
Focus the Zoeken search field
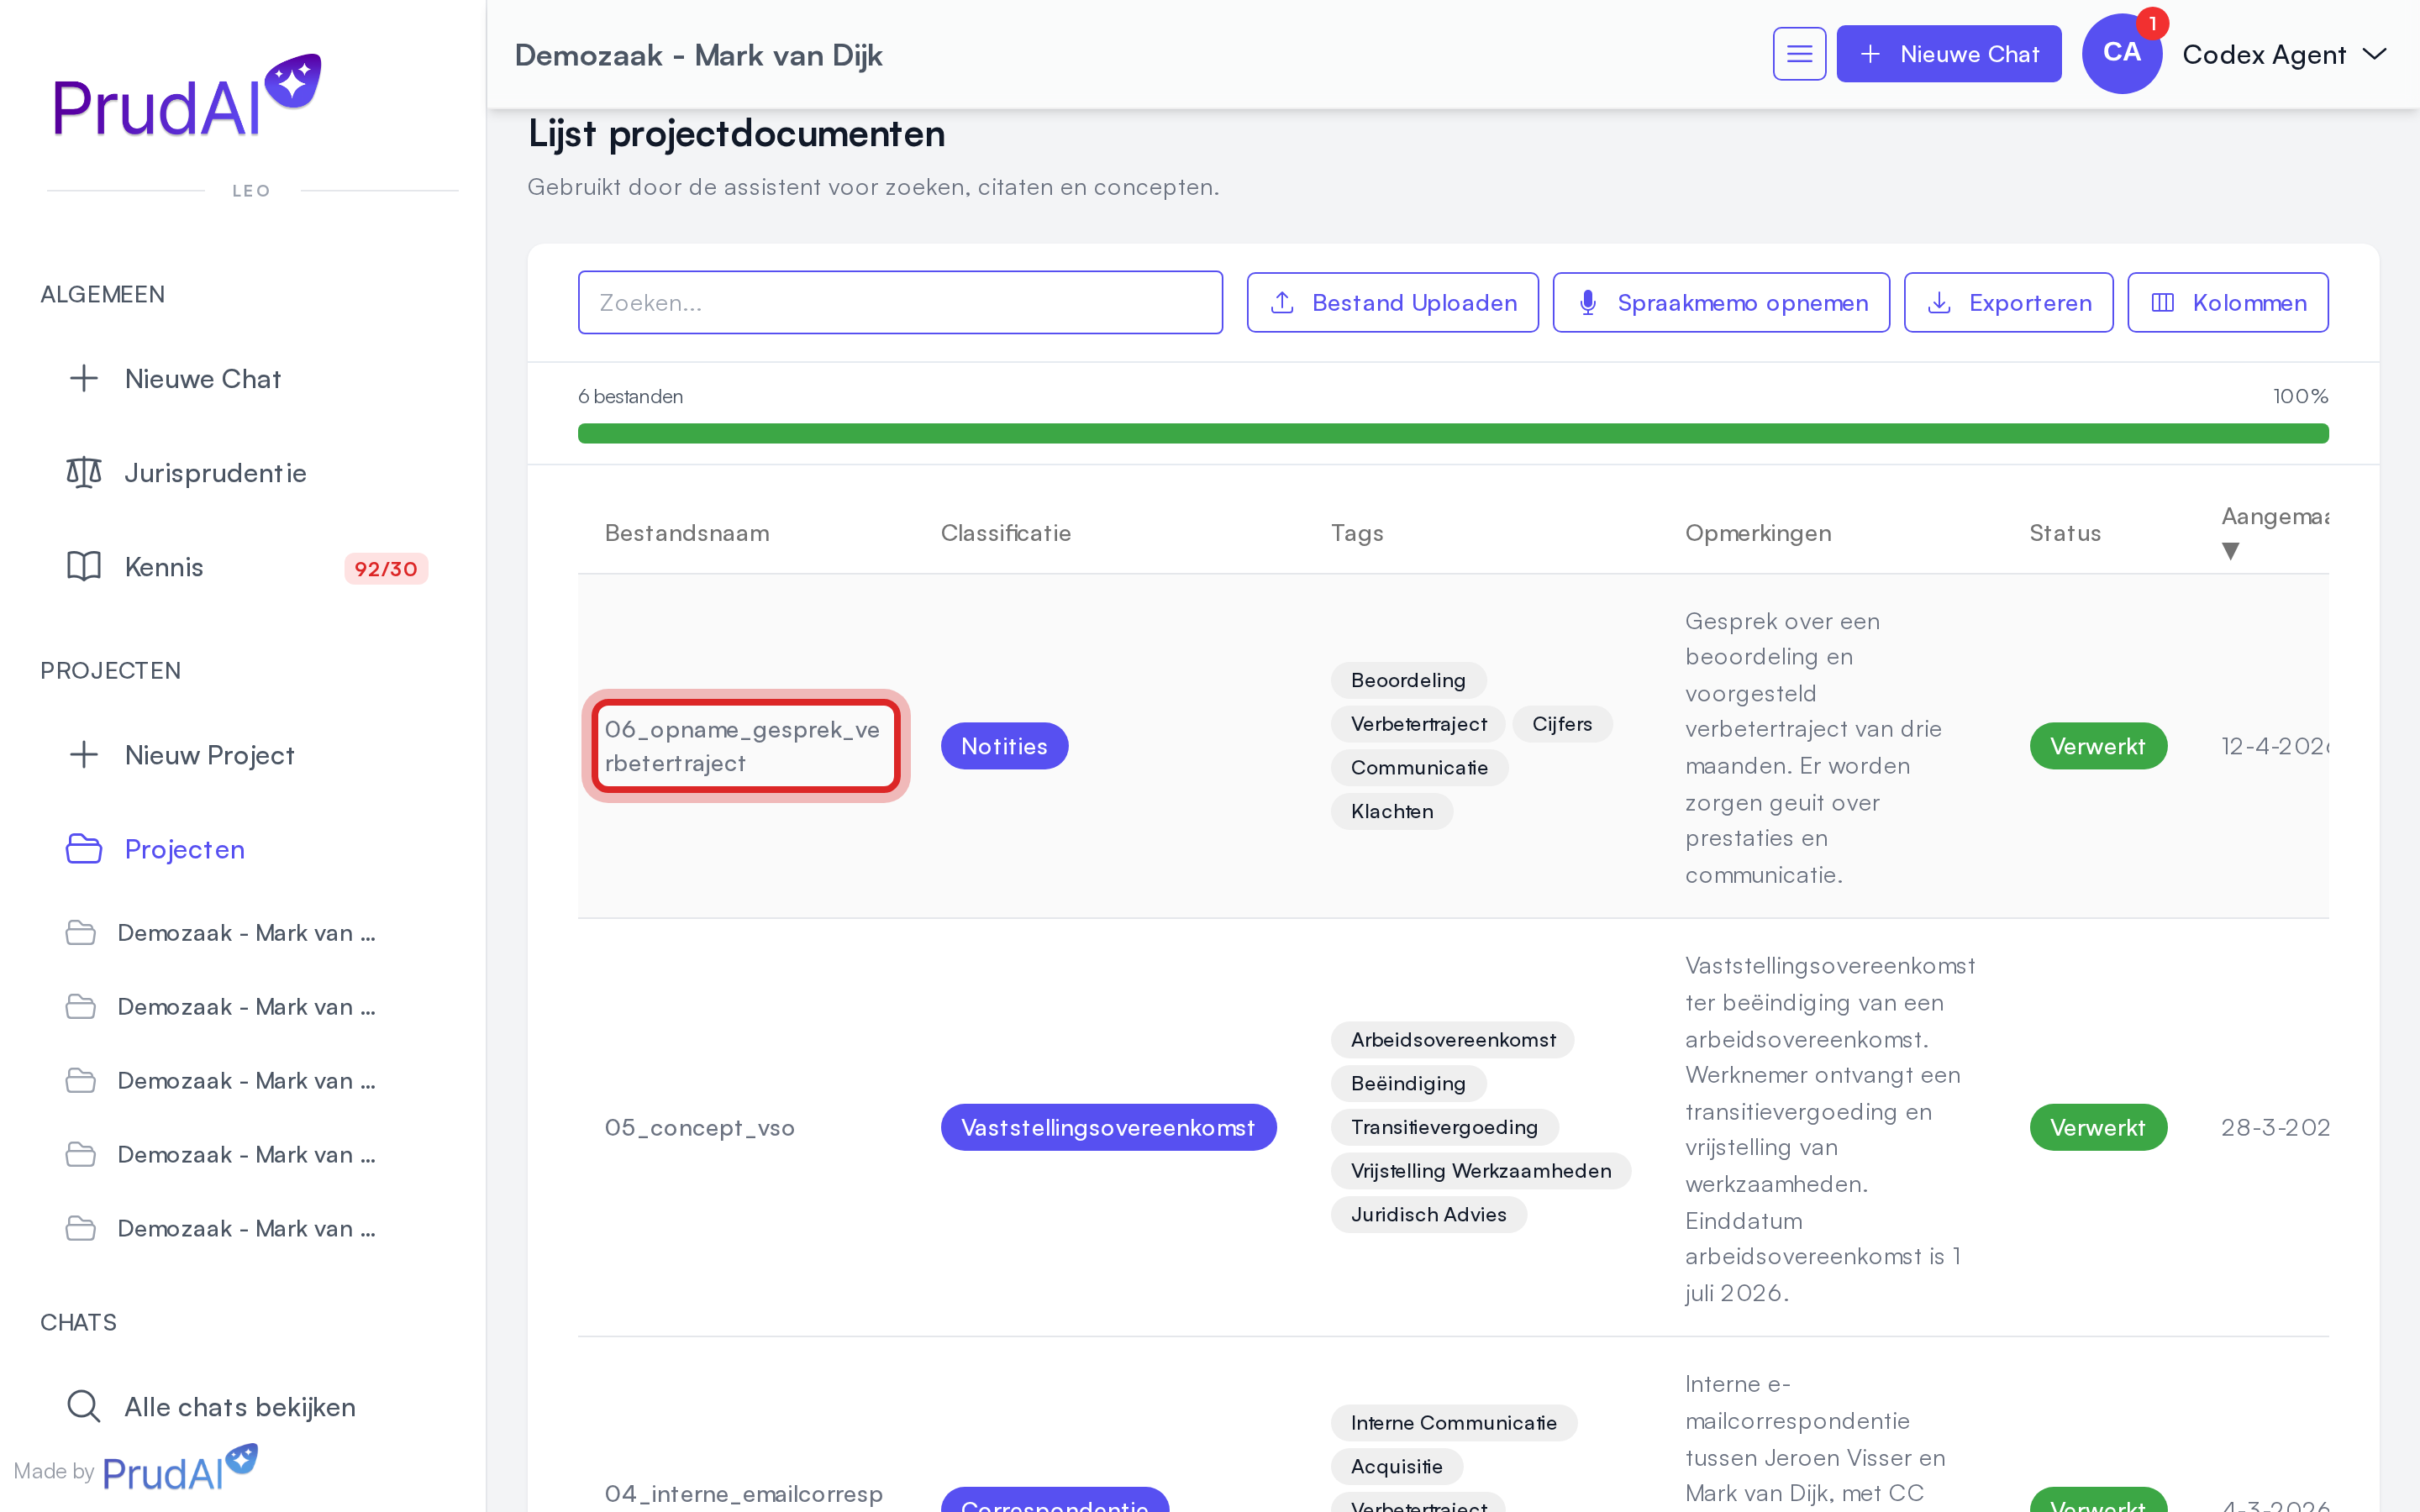pos(900,302)
